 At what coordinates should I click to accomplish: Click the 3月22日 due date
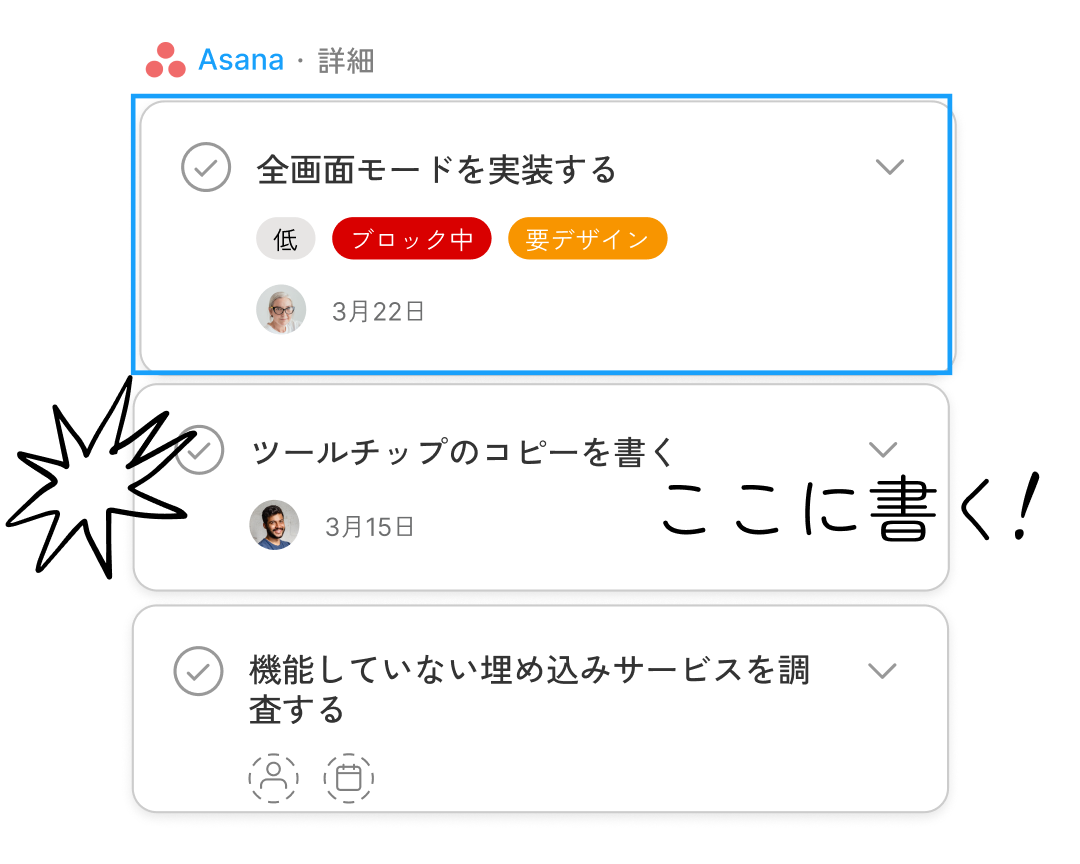click(x=378, y=310)
